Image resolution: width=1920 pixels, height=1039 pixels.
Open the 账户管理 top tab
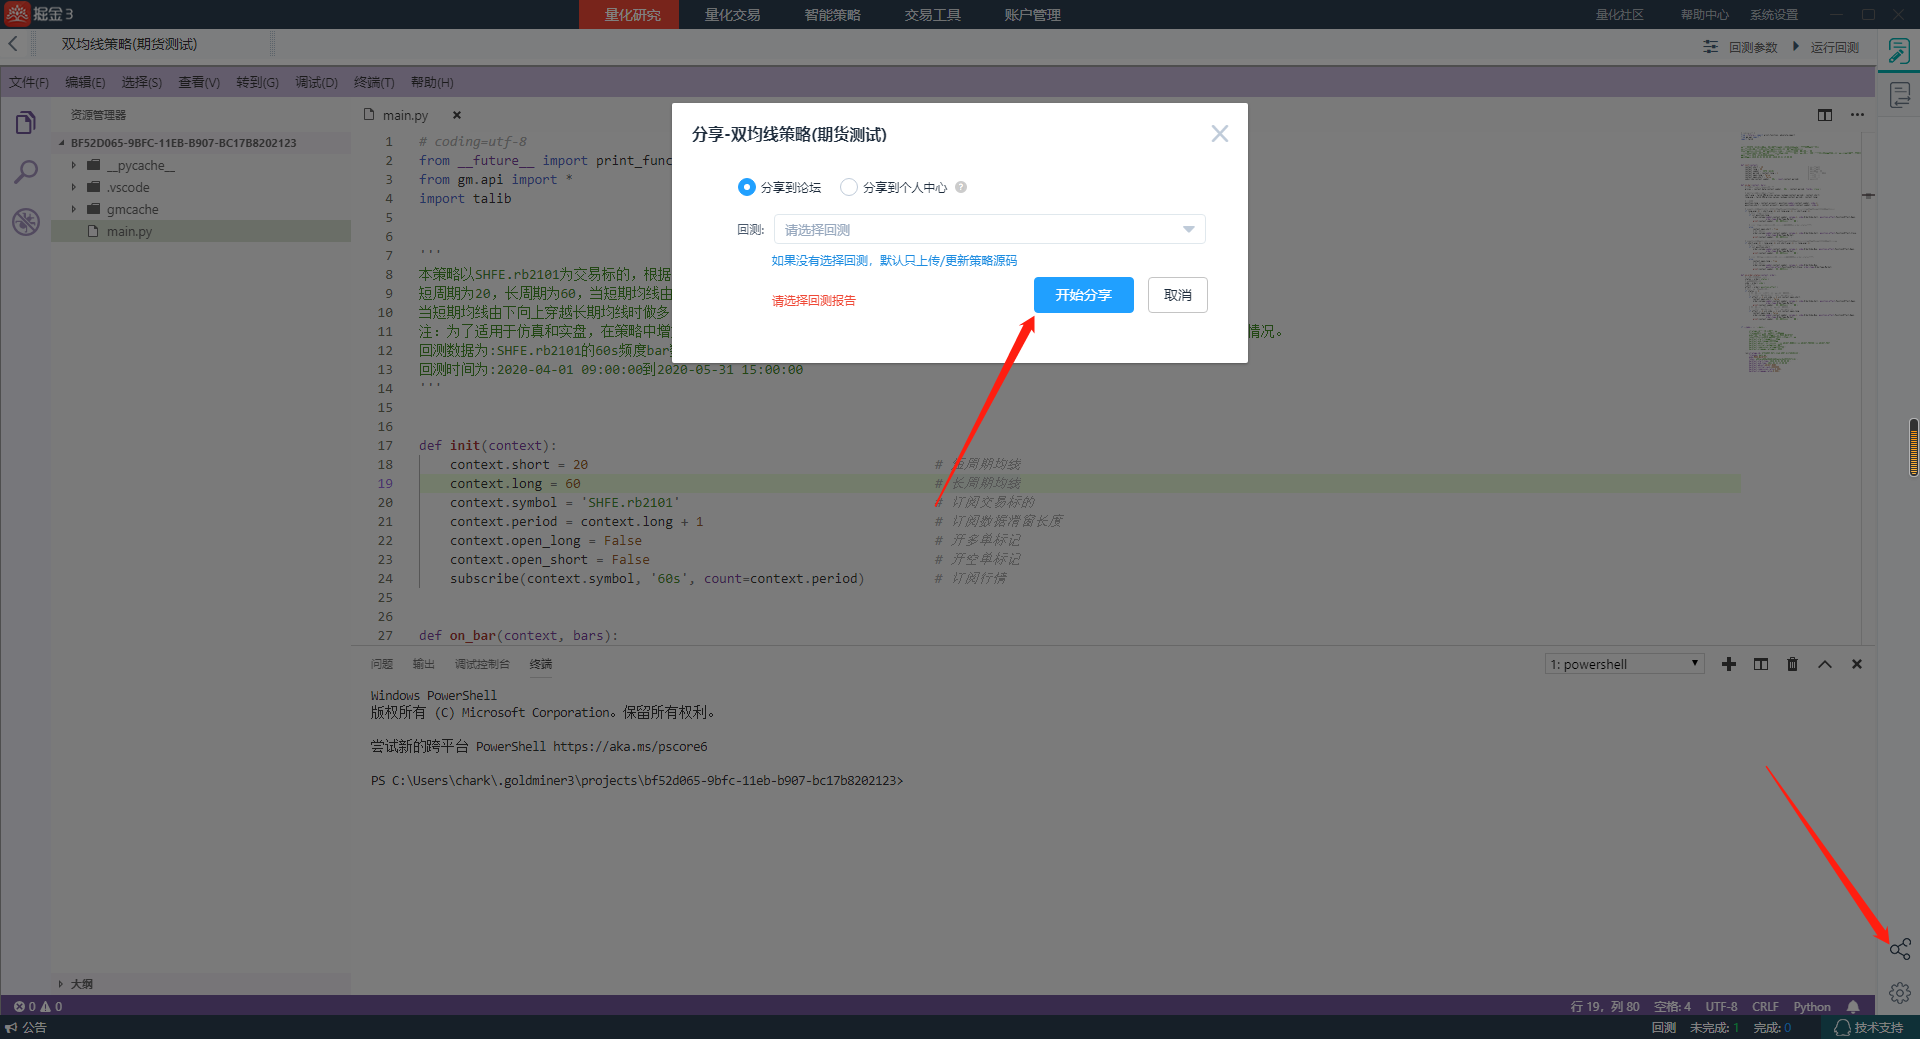[1032, 15]
